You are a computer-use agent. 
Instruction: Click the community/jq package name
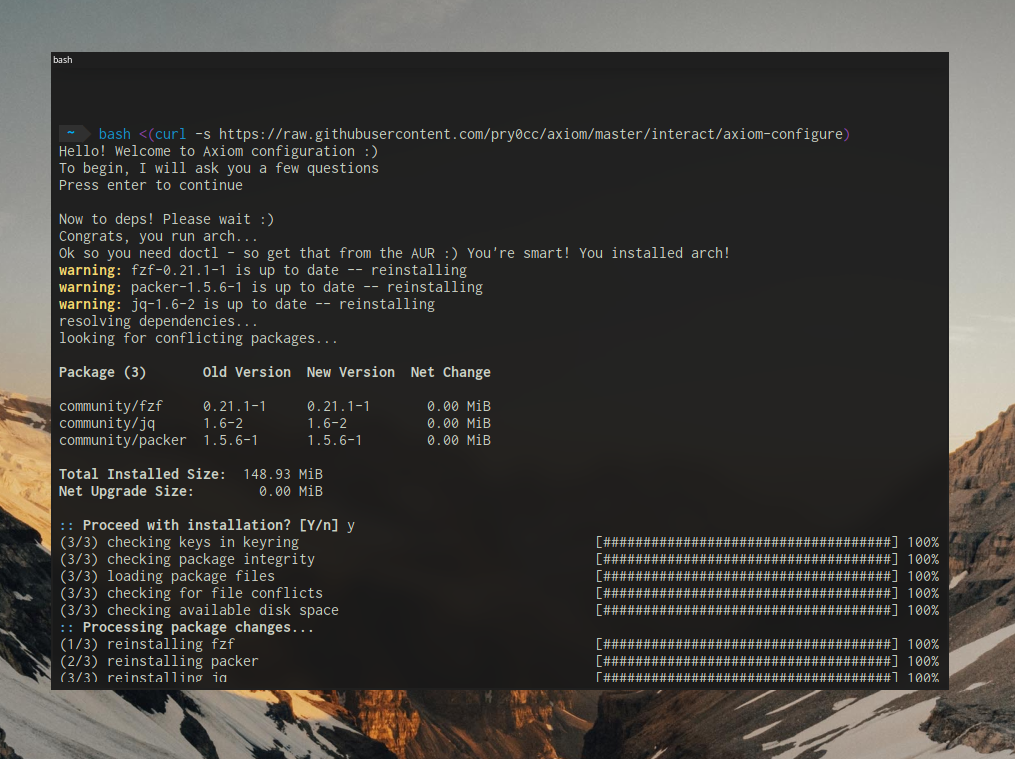107,423
